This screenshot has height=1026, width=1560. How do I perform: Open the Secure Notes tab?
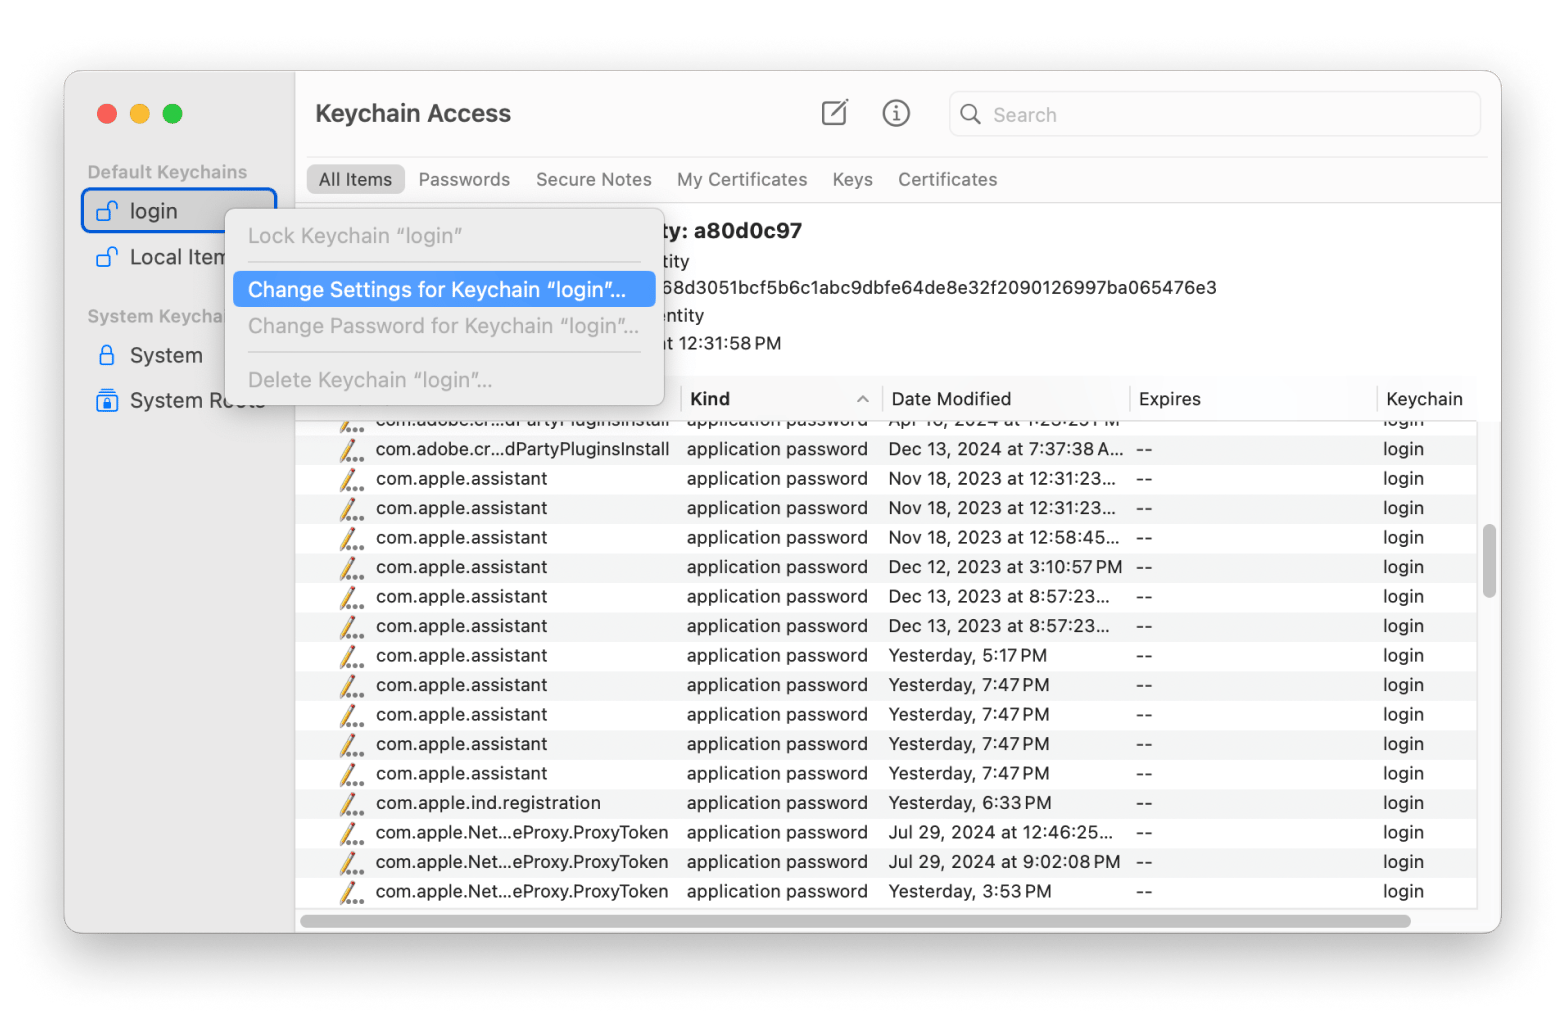point(593,179)
